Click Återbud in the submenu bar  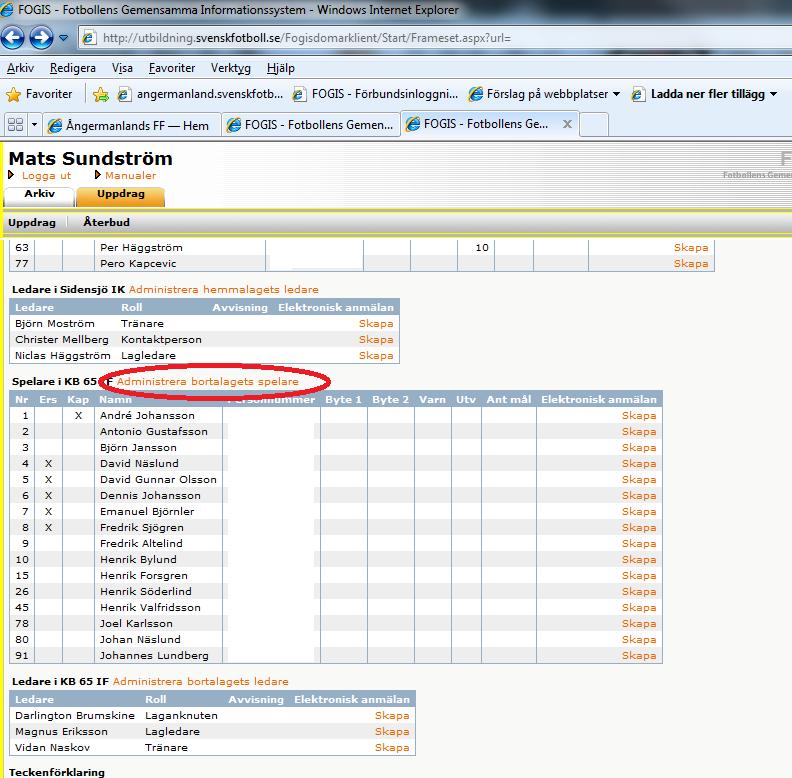(x=107, y=222)
